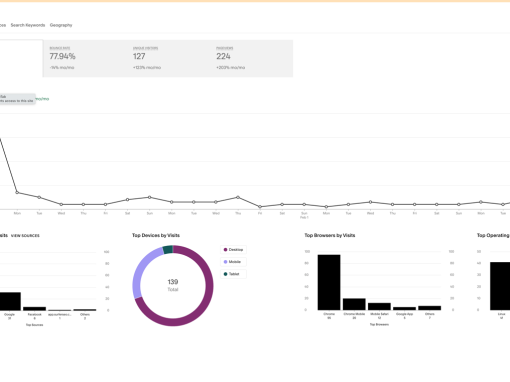This screenshot has width=510, height=382.
Task: Click the 'Top Operating' chart heading
Action: [x=493, y=235]
